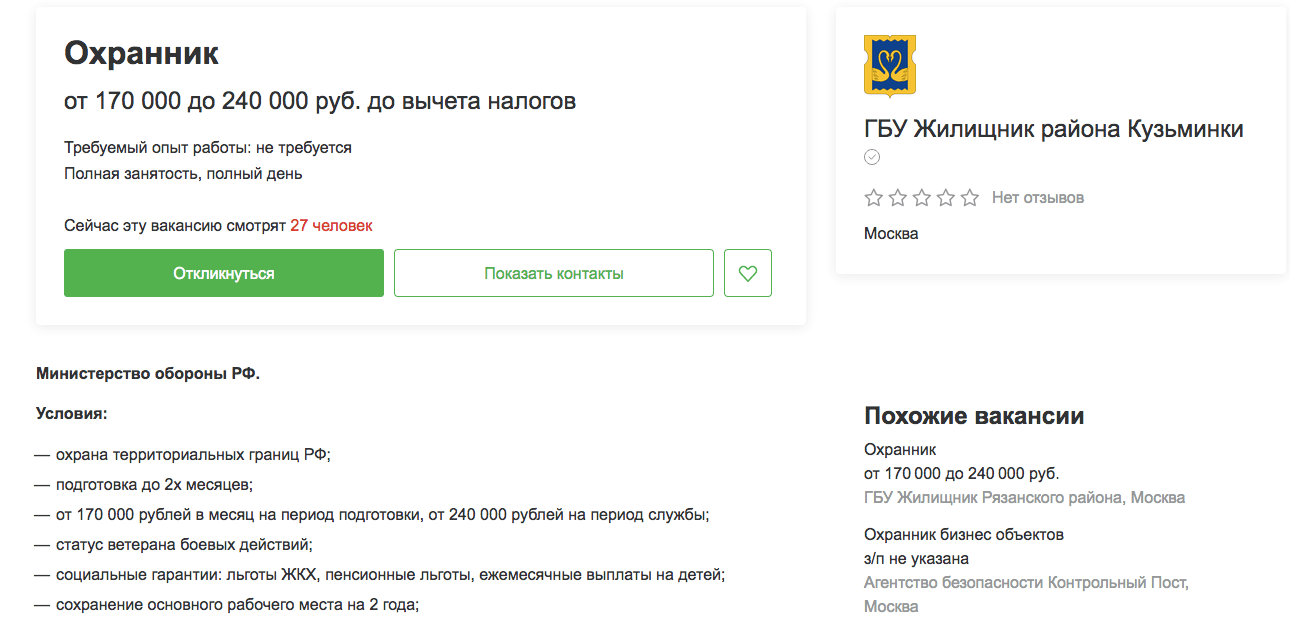
Task: Click ГБУ Жилищник Рязанского района, Москва
Action: click(1023, 497)
